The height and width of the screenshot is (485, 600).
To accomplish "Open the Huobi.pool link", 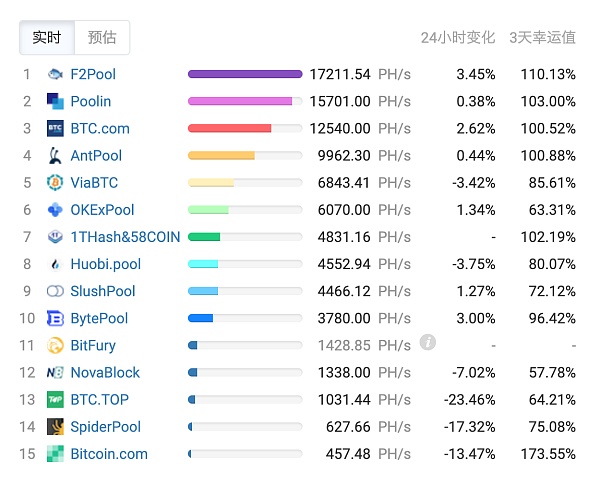I will point(105,264).
